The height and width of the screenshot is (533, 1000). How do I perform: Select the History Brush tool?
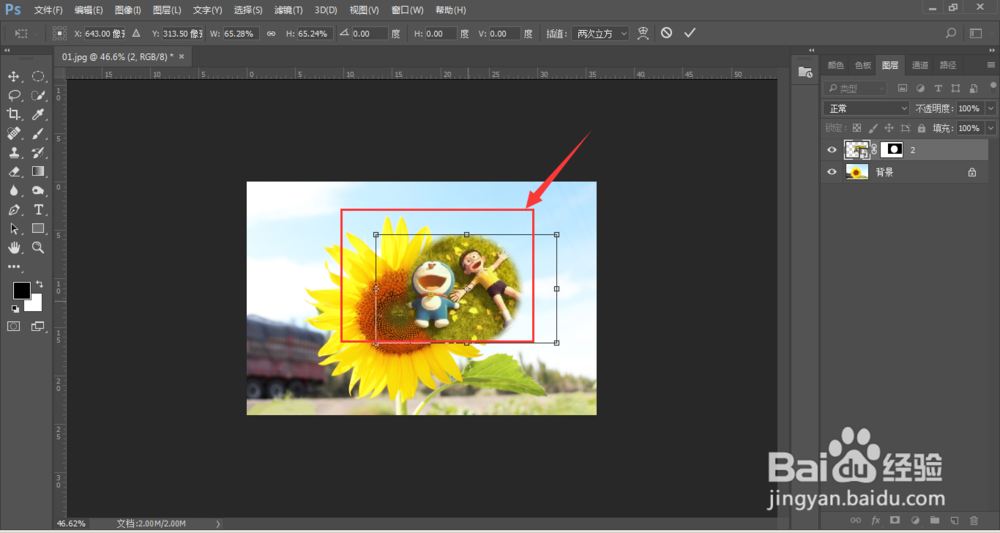click(38, 152)
